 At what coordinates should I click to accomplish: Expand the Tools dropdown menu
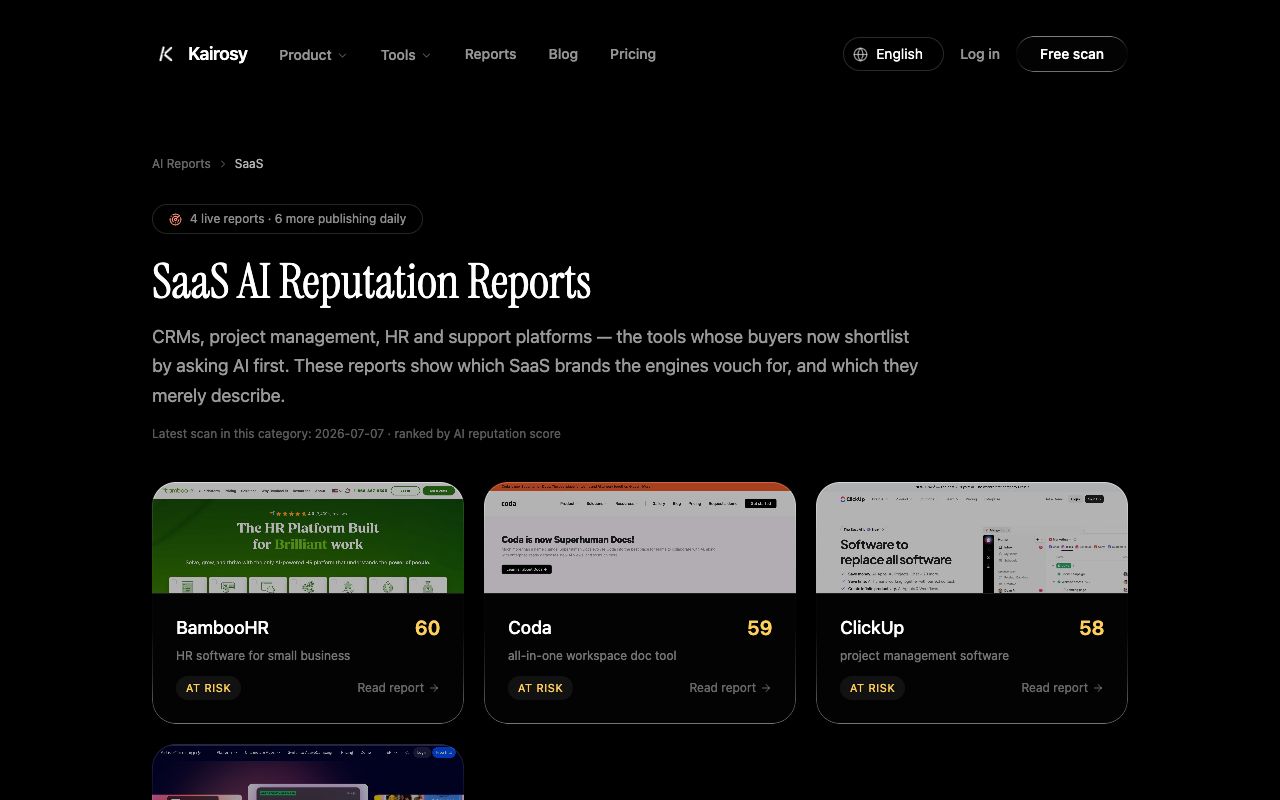click(406, 55)
